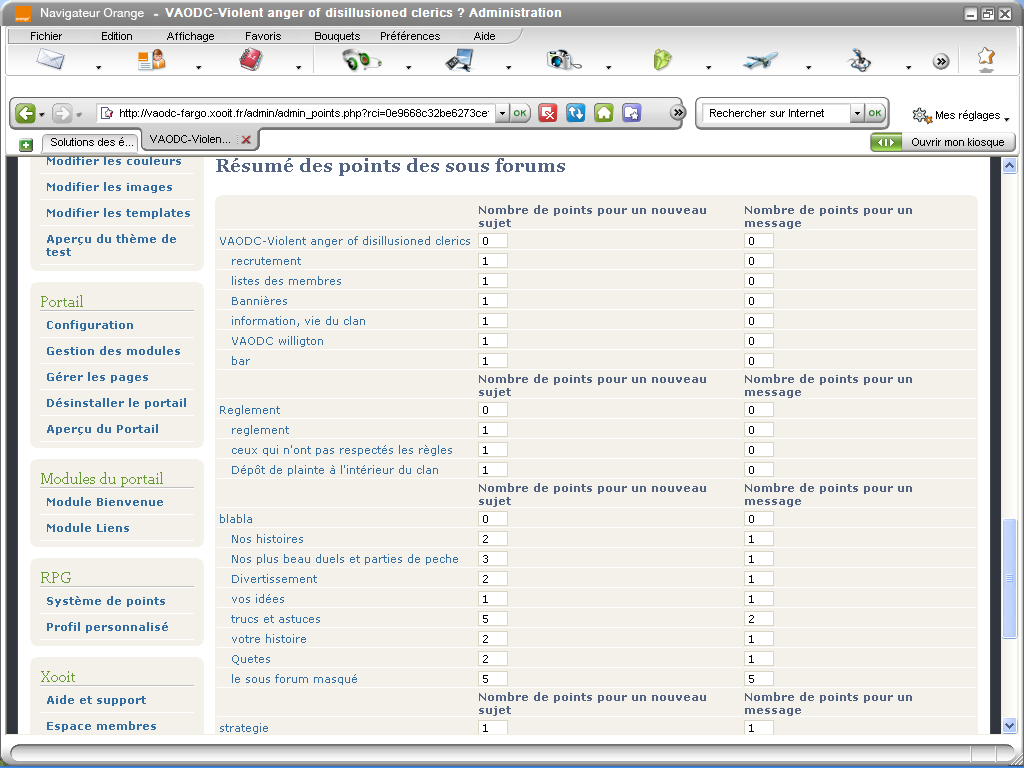The image size is (1024, 768).
Task: Click the page scroll down arrow
Action: point(1009,725)
